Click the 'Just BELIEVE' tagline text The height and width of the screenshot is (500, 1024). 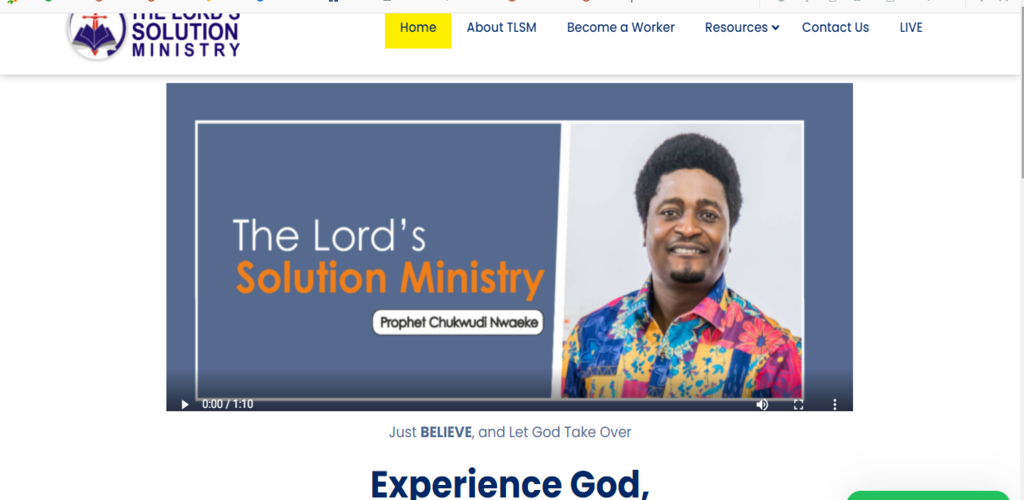510,432
